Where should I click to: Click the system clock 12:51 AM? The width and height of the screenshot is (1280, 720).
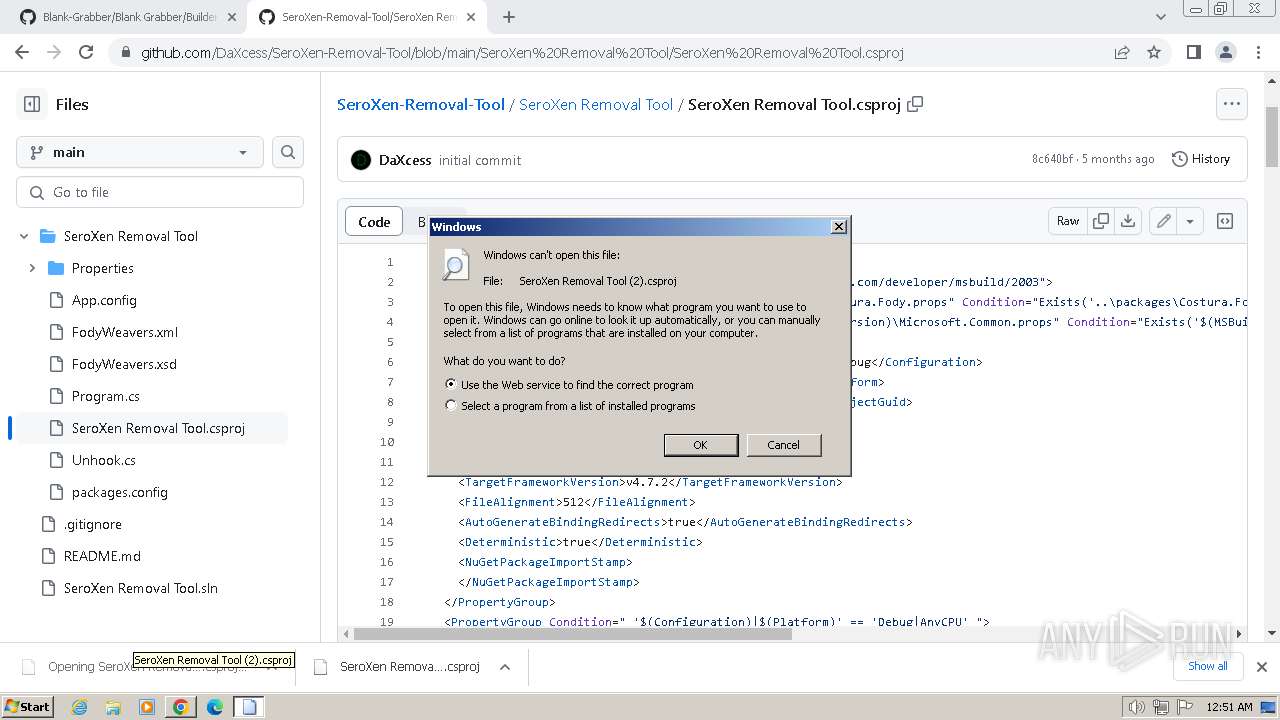coord(1229,707)
